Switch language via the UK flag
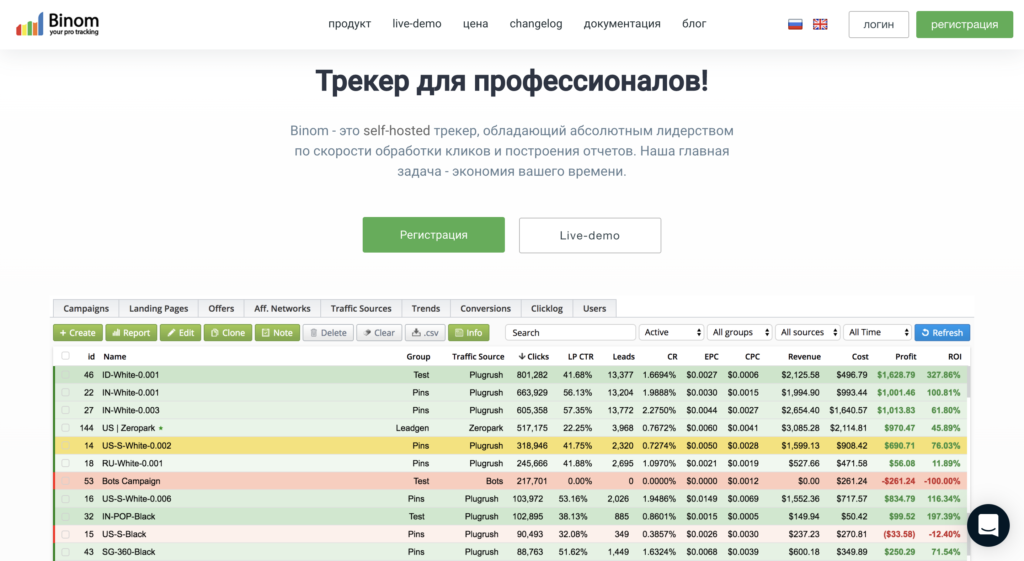 820,24
